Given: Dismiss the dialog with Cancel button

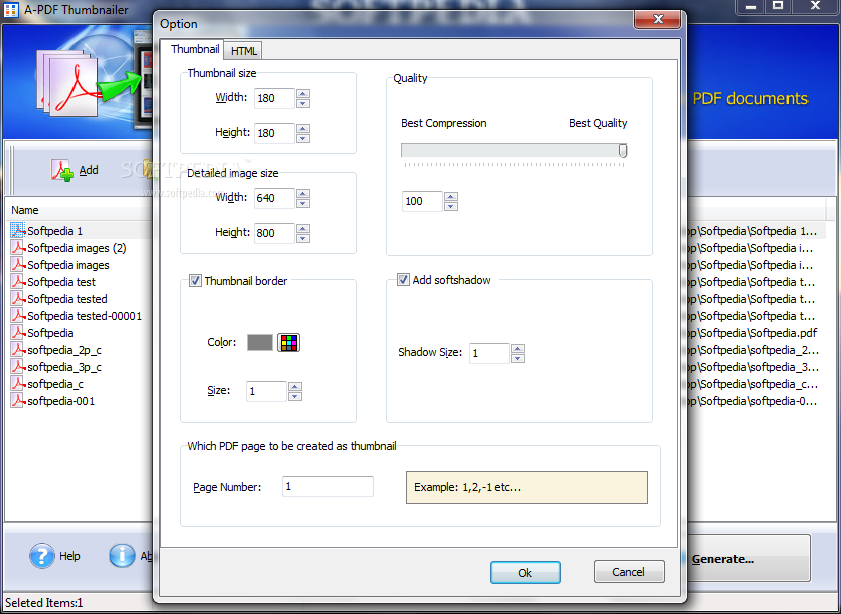Looking at the screenshot, I should (x=629, y=572).
